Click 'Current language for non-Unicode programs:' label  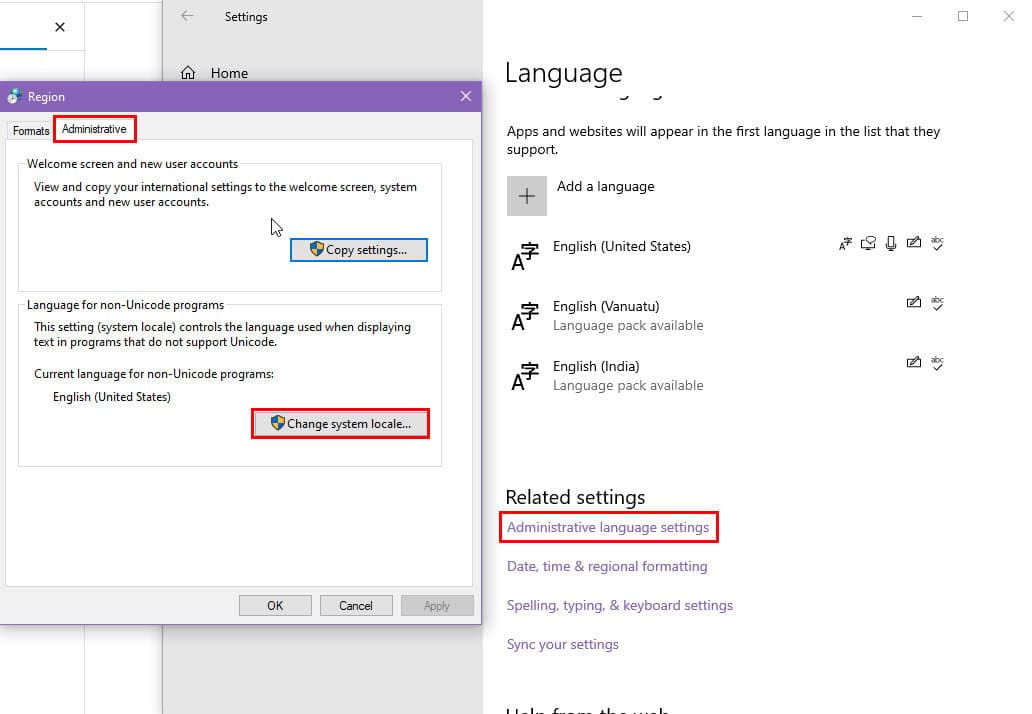(154, 374)
